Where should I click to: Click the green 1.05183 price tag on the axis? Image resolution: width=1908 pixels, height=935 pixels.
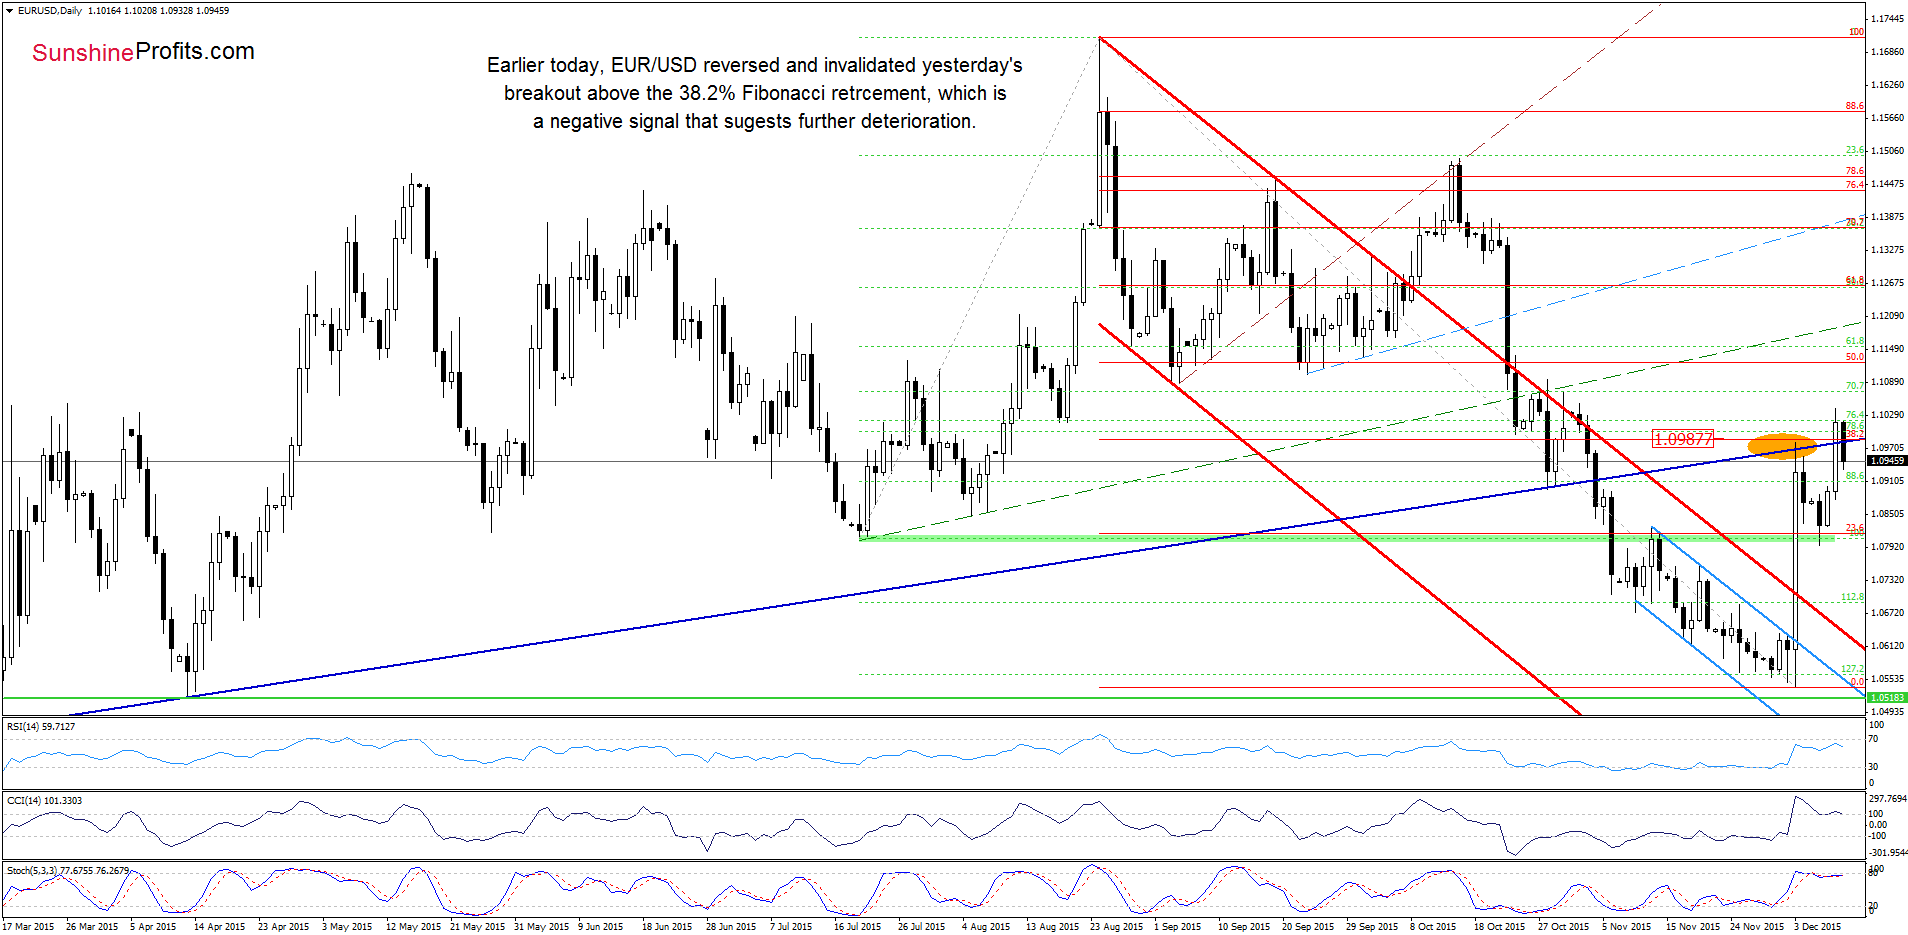coord(1887,697)
